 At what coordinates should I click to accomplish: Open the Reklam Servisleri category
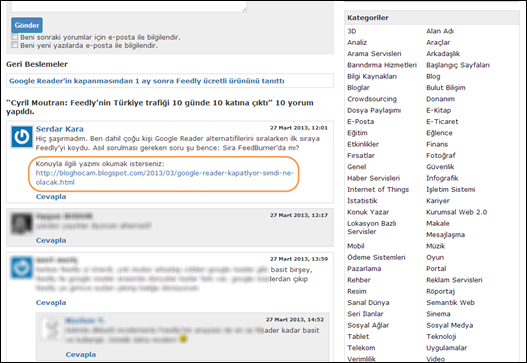click(454, 280)
